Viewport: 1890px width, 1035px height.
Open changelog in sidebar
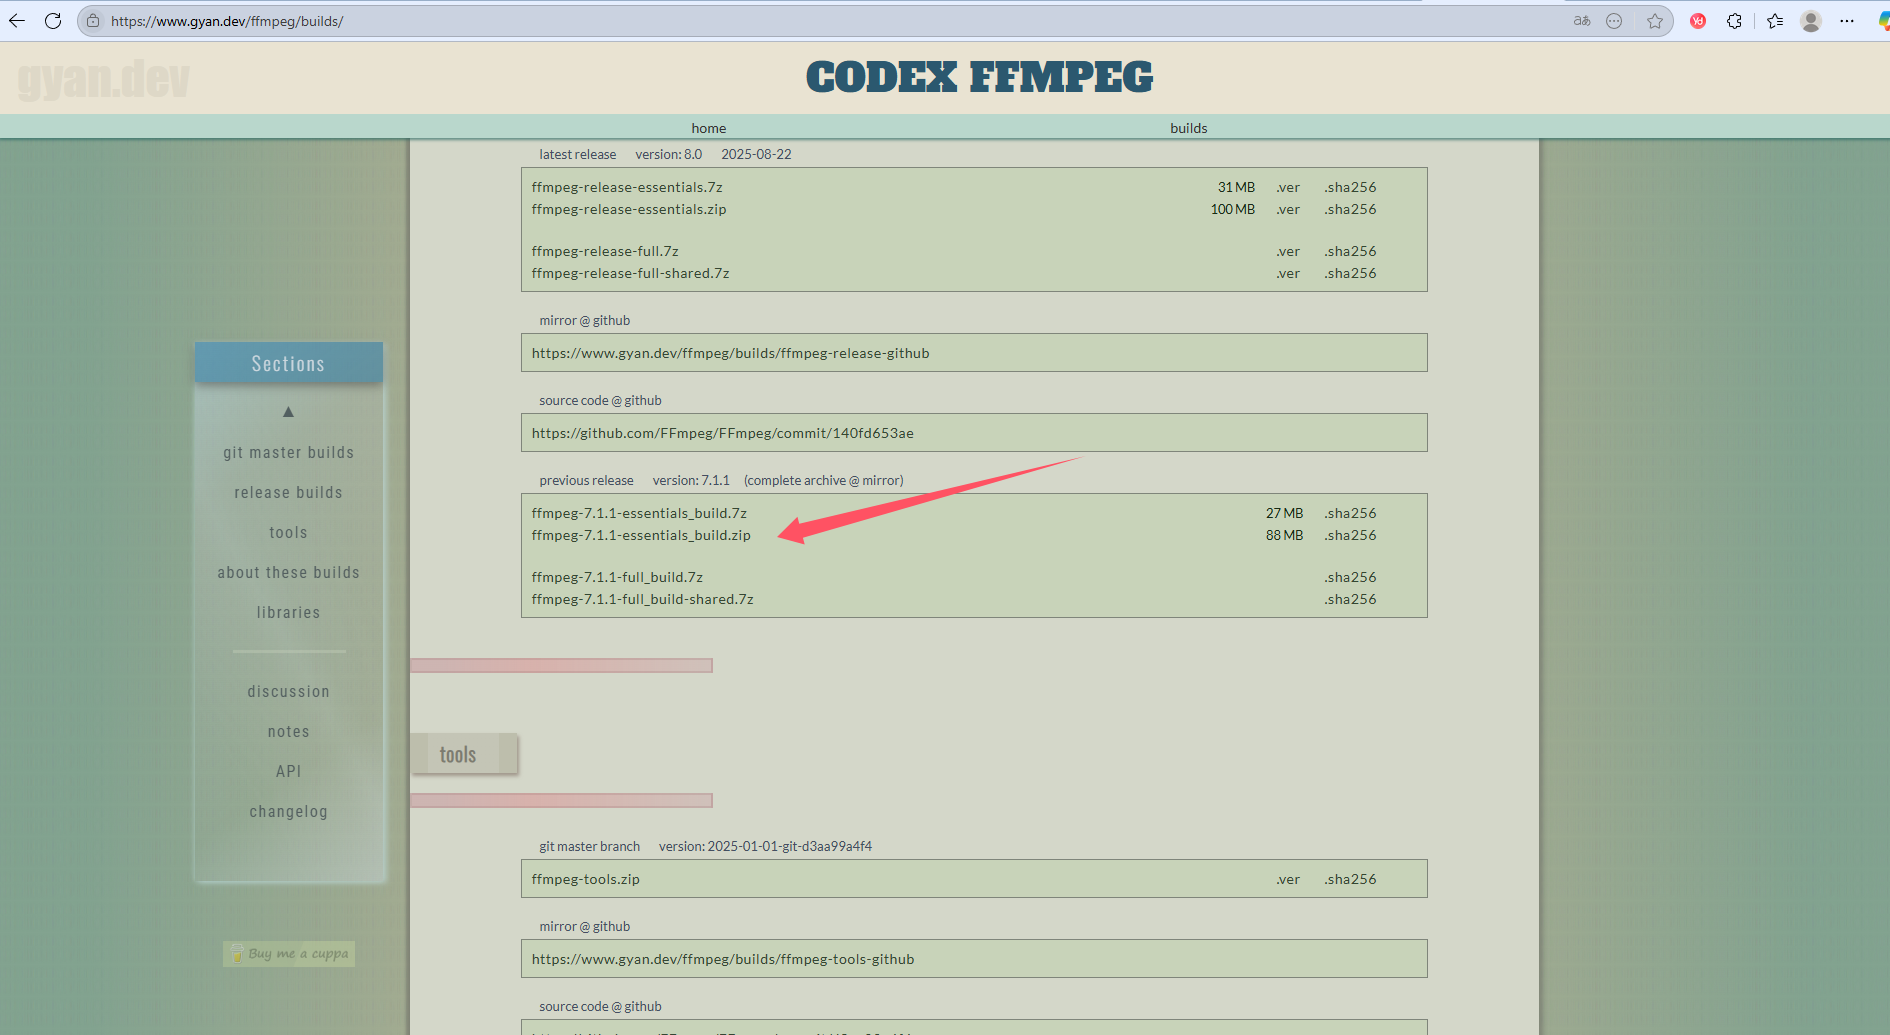289,812
